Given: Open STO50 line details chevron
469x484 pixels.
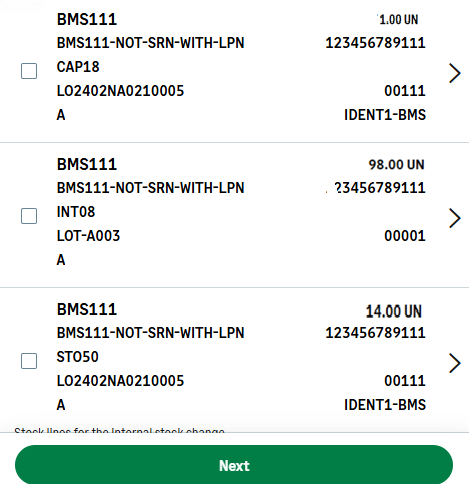Looking at the screenshot, I should pyautogui.click(x=455, y=363).
